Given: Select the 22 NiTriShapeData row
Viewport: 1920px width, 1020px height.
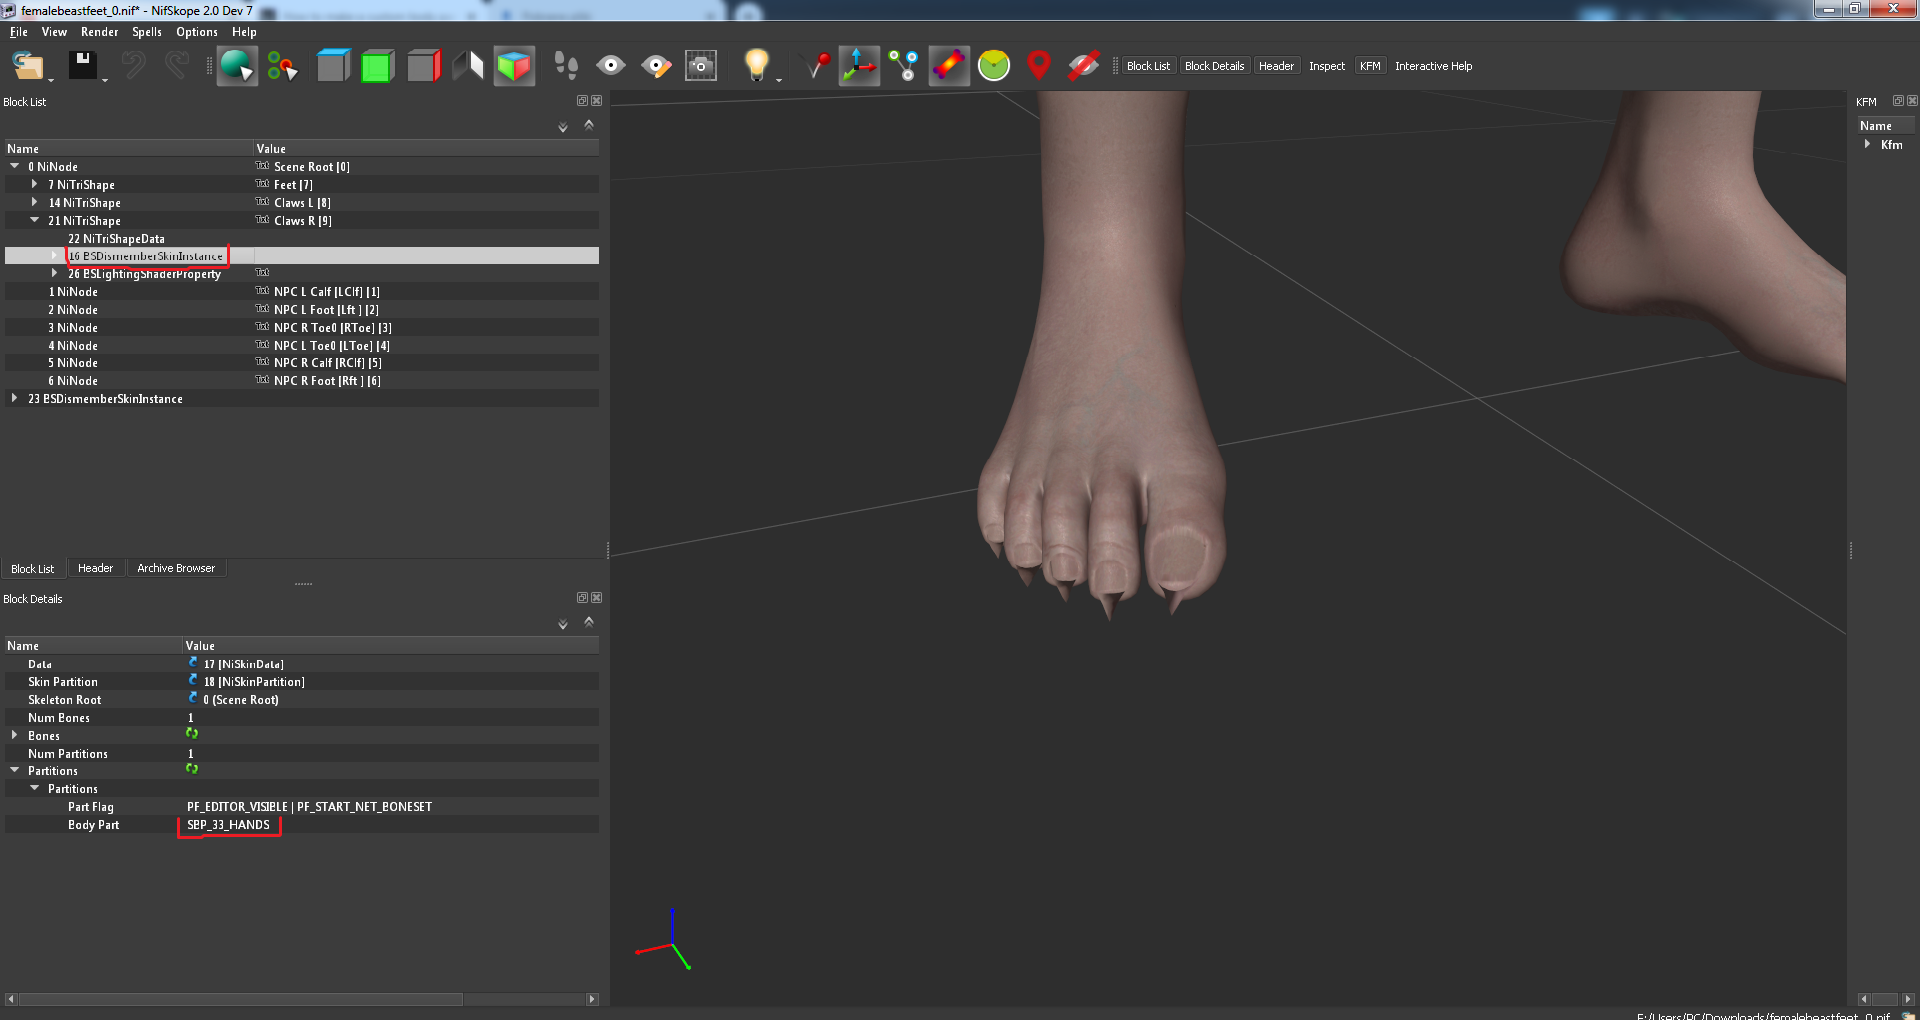Looking at the screenshot, I should pyautogui.click(x=302, y=238).
